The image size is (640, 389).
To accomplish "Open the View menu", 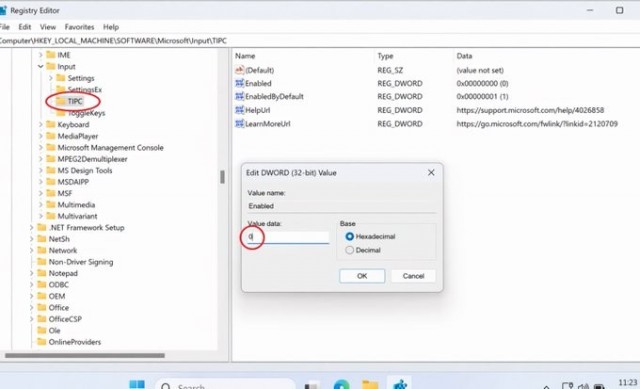I will pos(48,27).
